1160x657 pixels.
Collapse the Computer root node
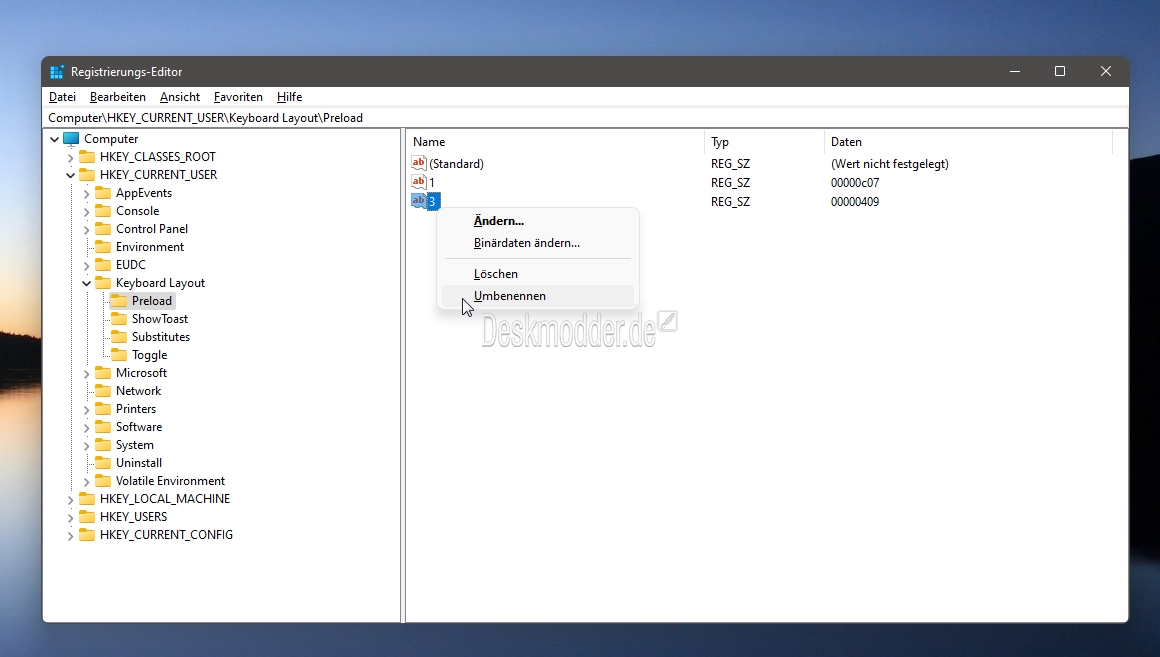coord(54,139)
